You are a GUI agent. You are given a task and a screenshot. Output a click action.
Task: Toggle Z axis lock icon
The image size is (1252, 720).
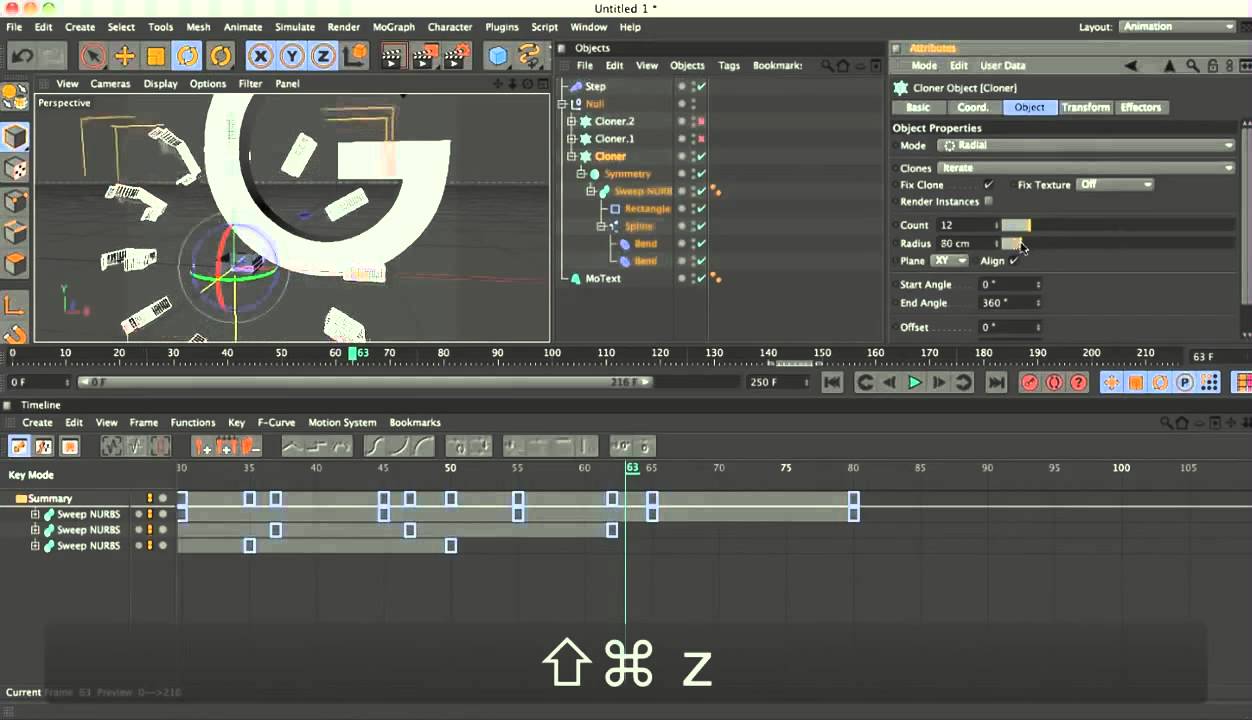(x=323, y=56)
